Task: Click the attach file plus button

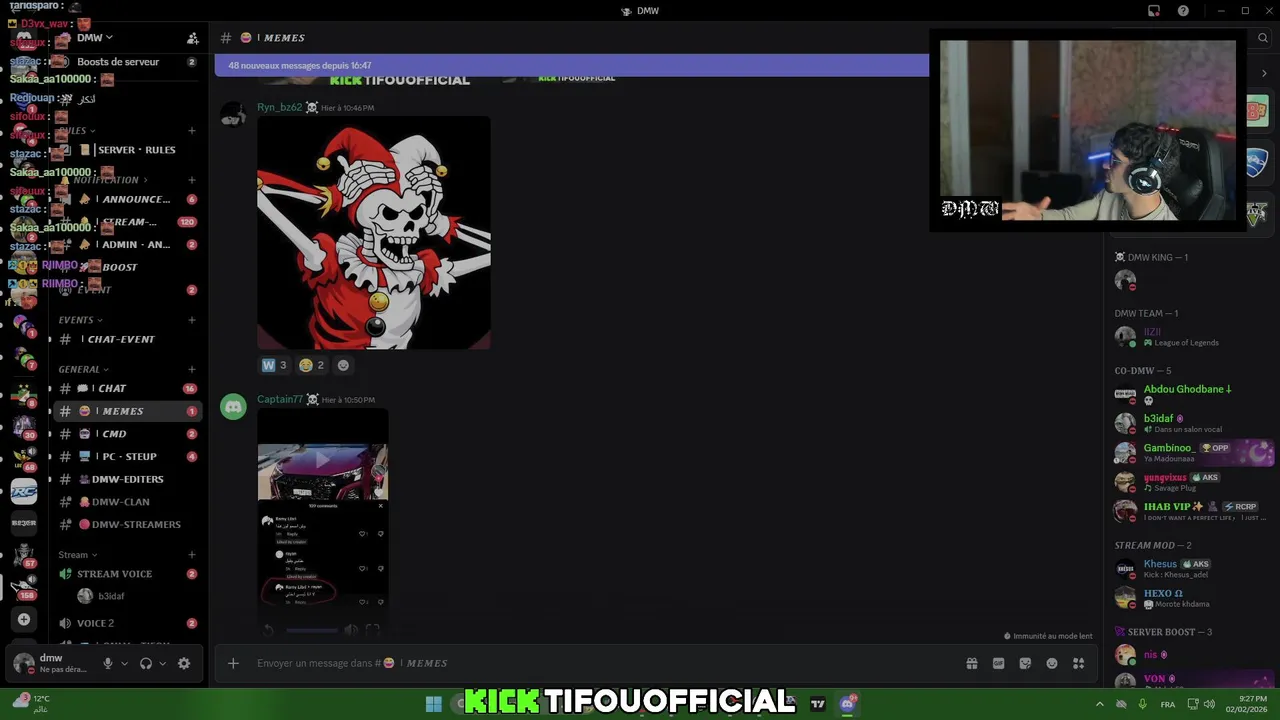Action: click(233, 663)
